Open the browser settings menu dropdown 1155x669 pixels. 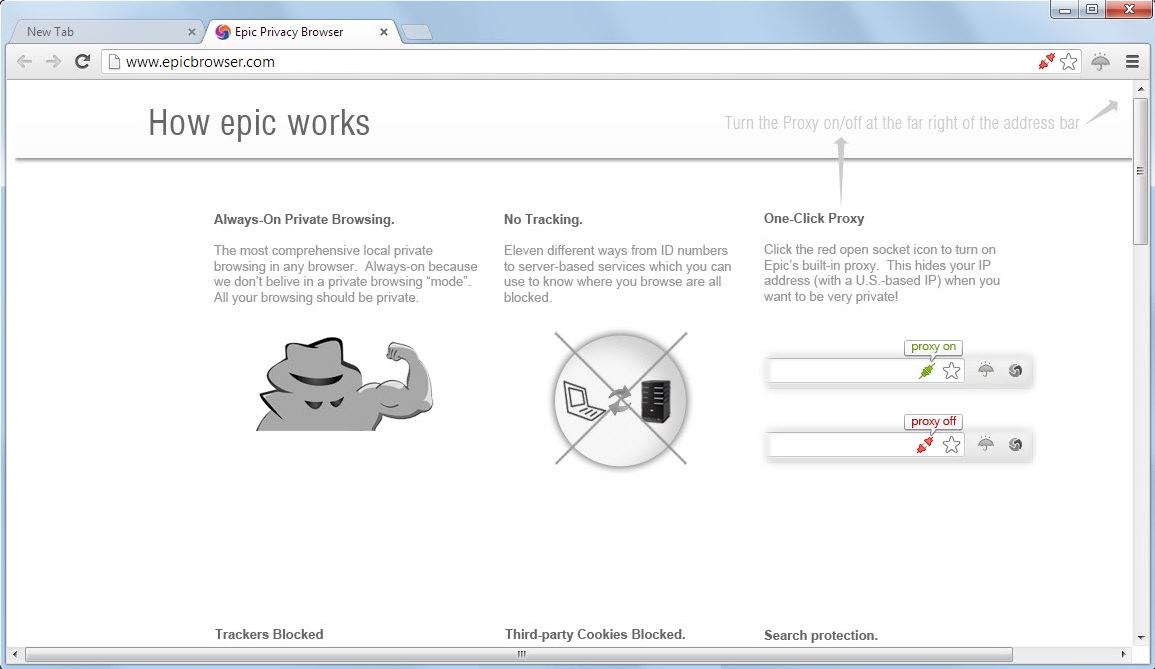[1133, 61]
